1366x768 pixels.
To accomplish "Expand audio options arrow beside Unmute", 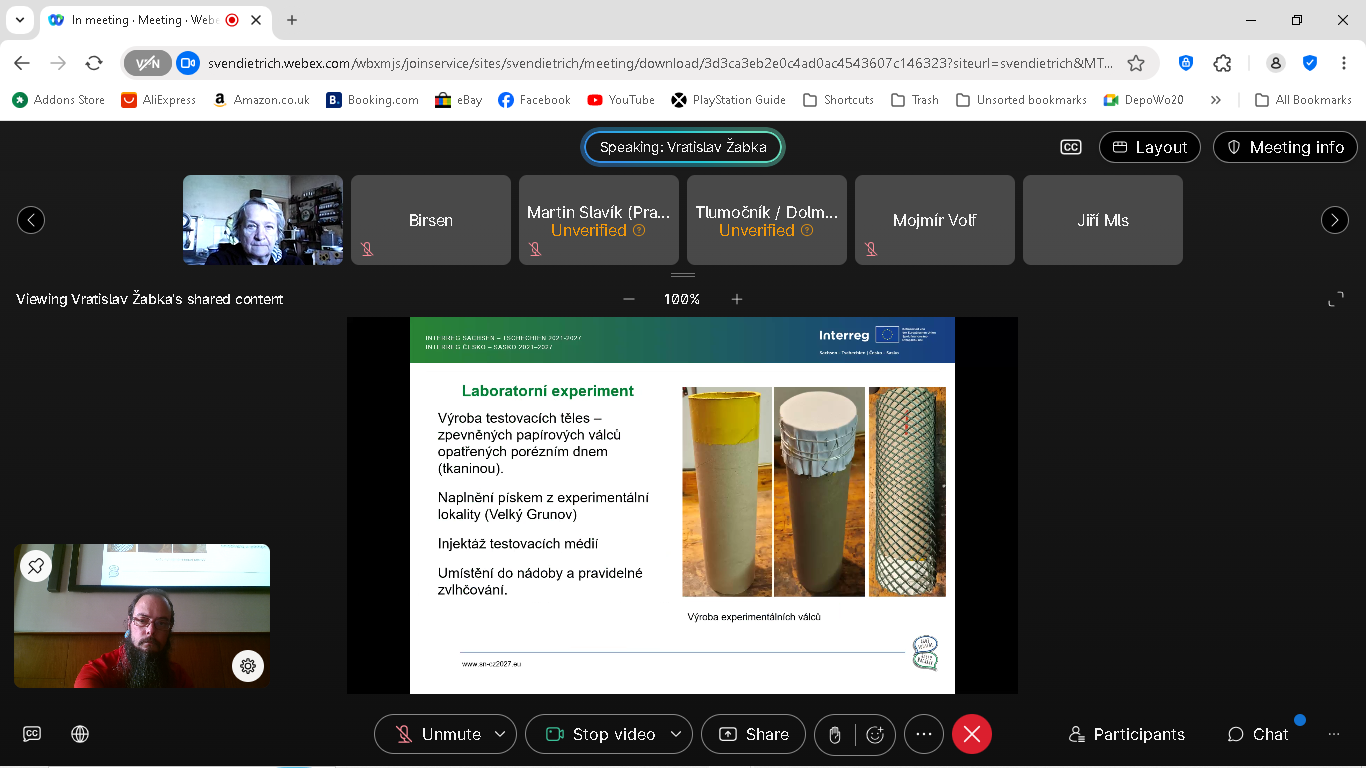I will pyautogui.click(x=500, y=734).
